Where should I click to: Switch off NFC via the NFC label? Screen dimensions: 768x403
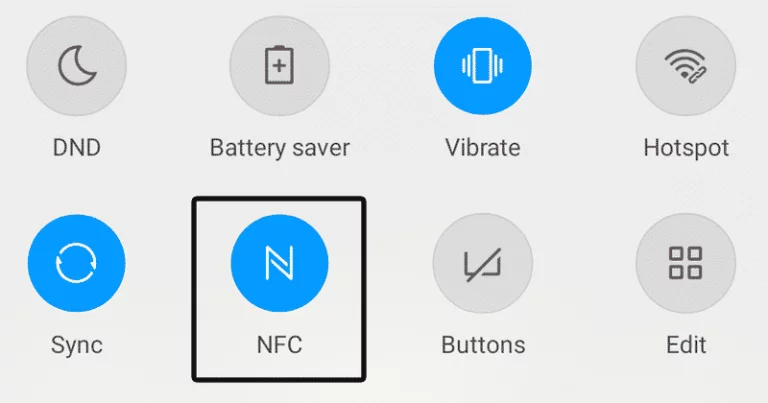[279, 345]
